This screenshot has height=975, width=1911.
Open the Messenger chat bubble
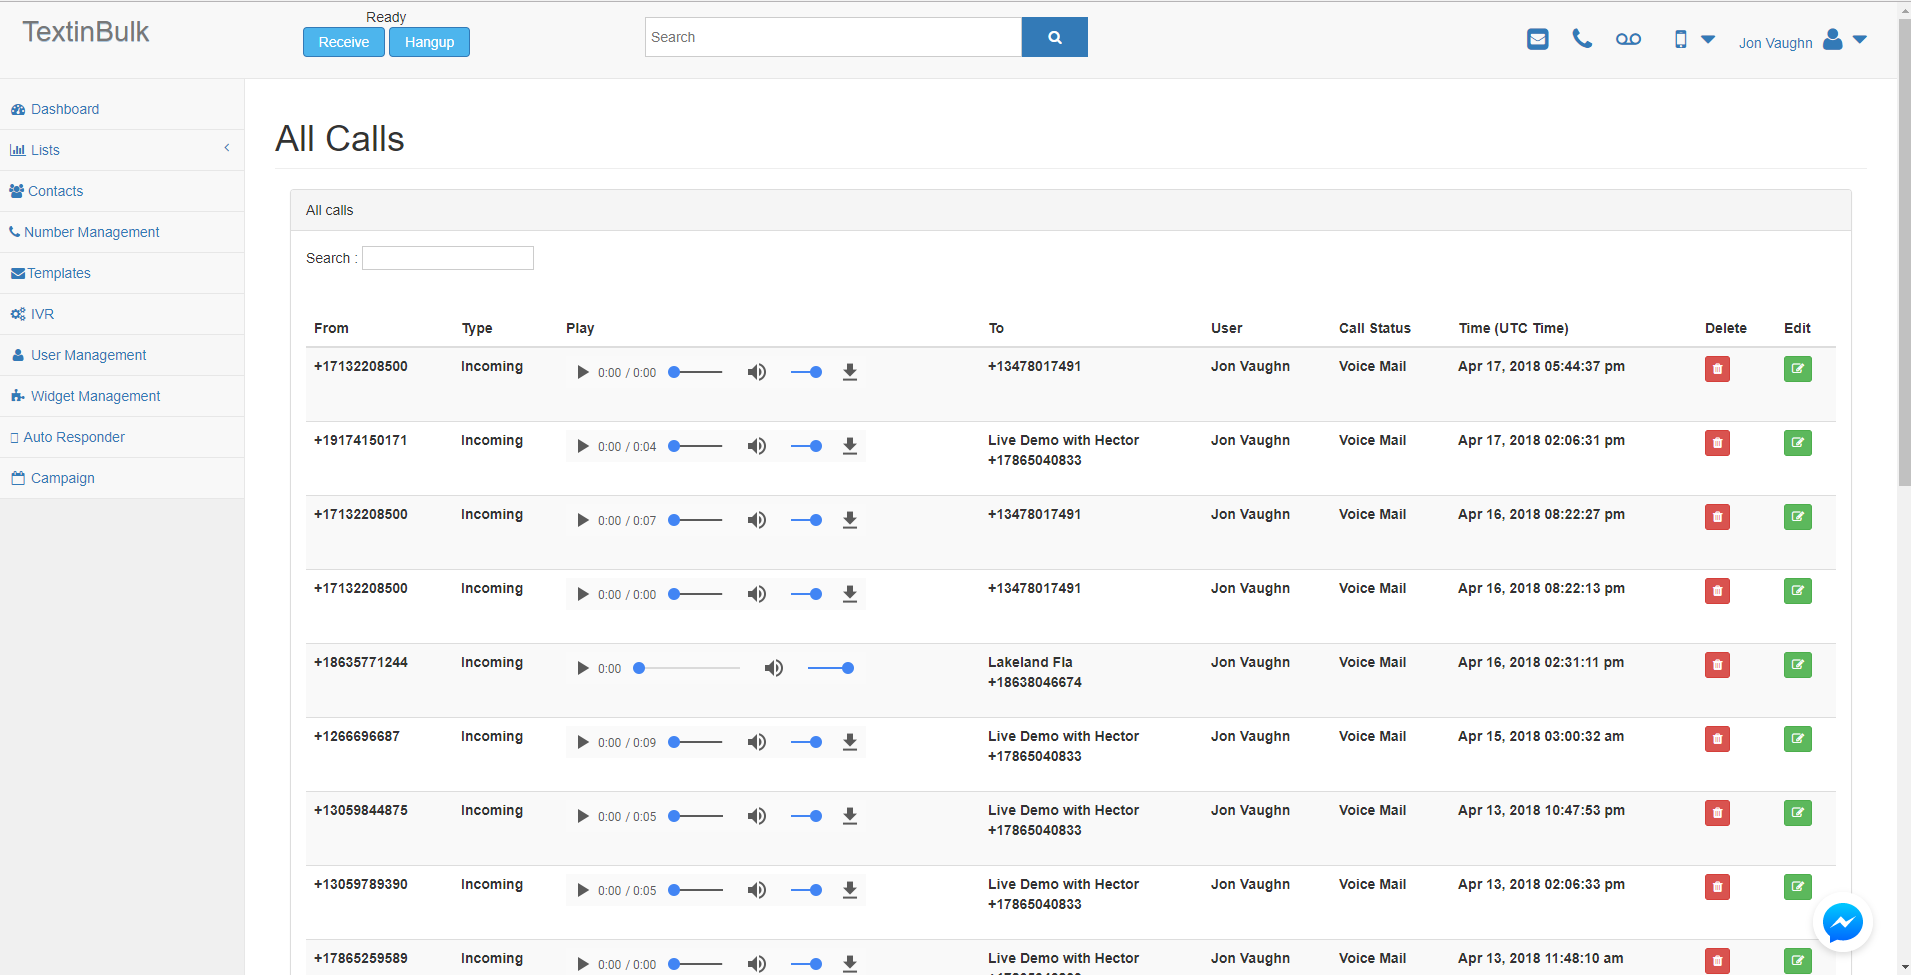pyautogui.click(x=1842, y=922)
